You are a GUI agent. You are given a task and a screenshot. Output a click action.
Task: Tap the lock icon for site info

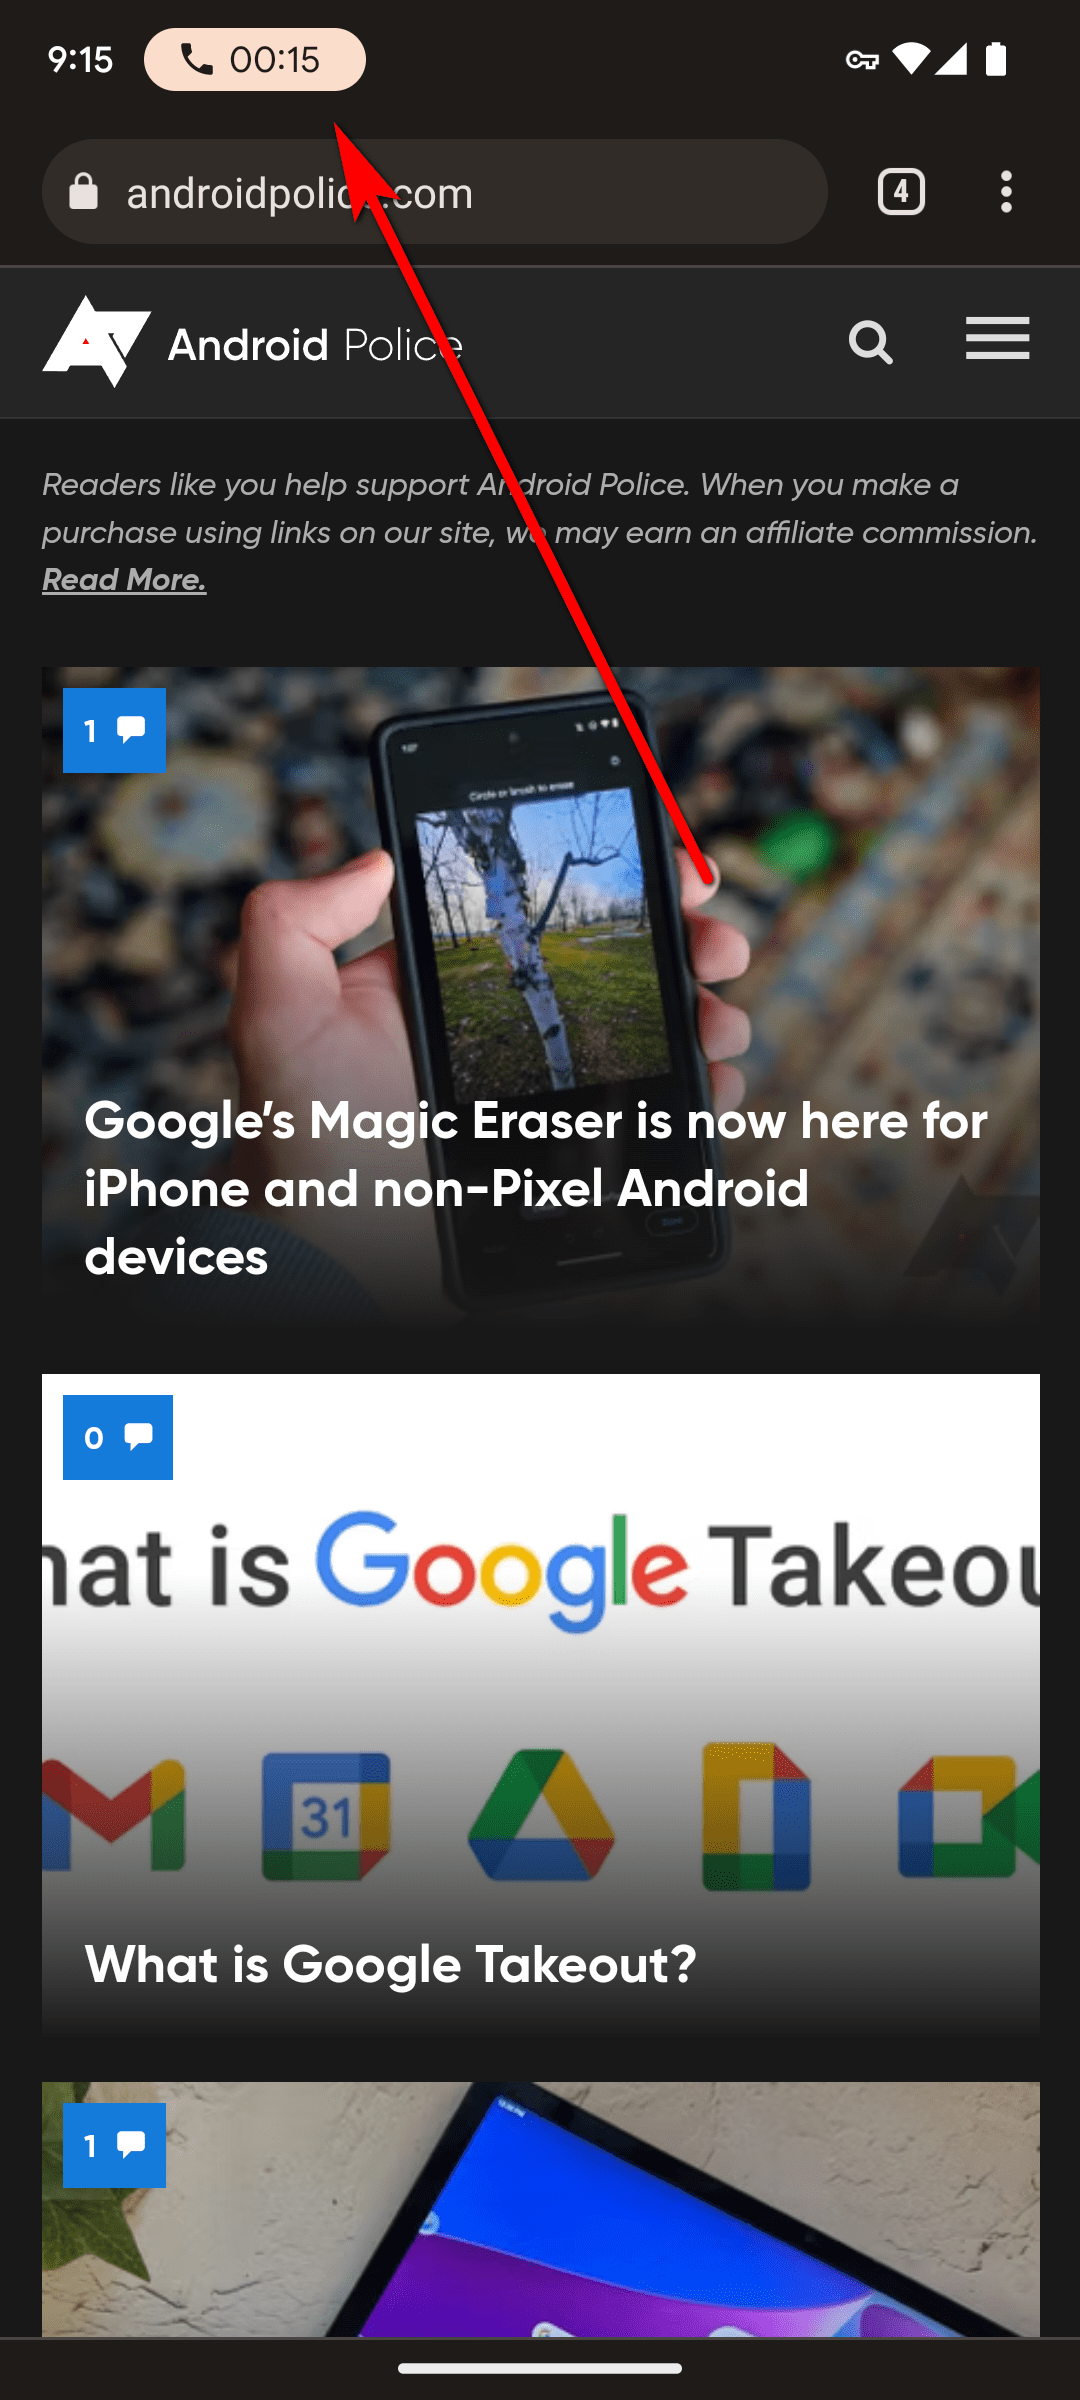[x=83, y=192]
